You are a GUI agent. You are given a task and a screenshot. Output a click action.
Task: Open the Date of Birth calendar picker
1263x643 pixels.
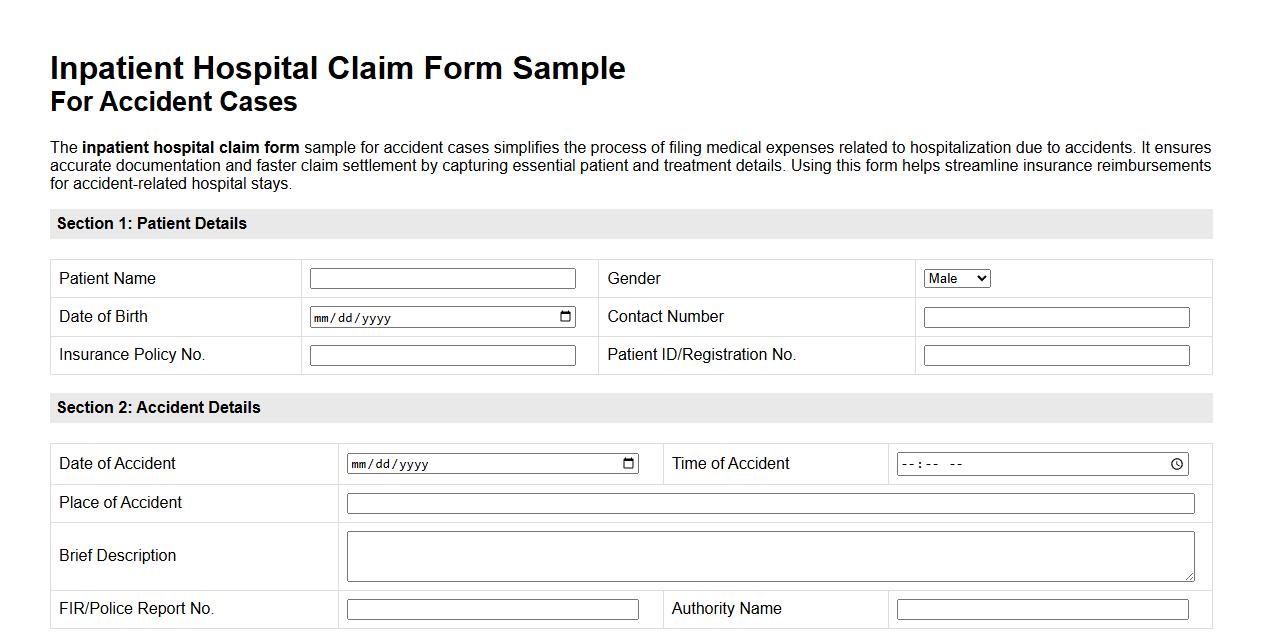[567, 316]
